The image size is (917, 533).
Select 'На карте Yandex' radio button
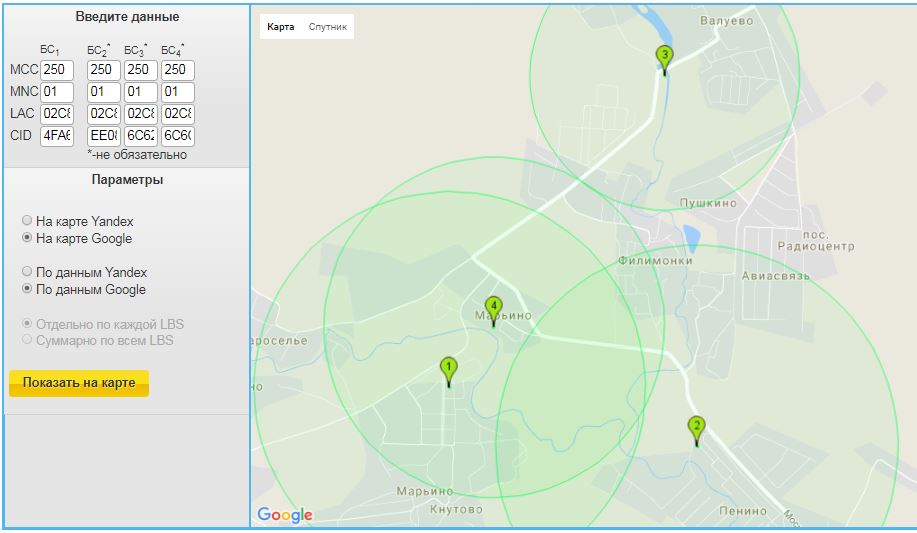point(27,221)
